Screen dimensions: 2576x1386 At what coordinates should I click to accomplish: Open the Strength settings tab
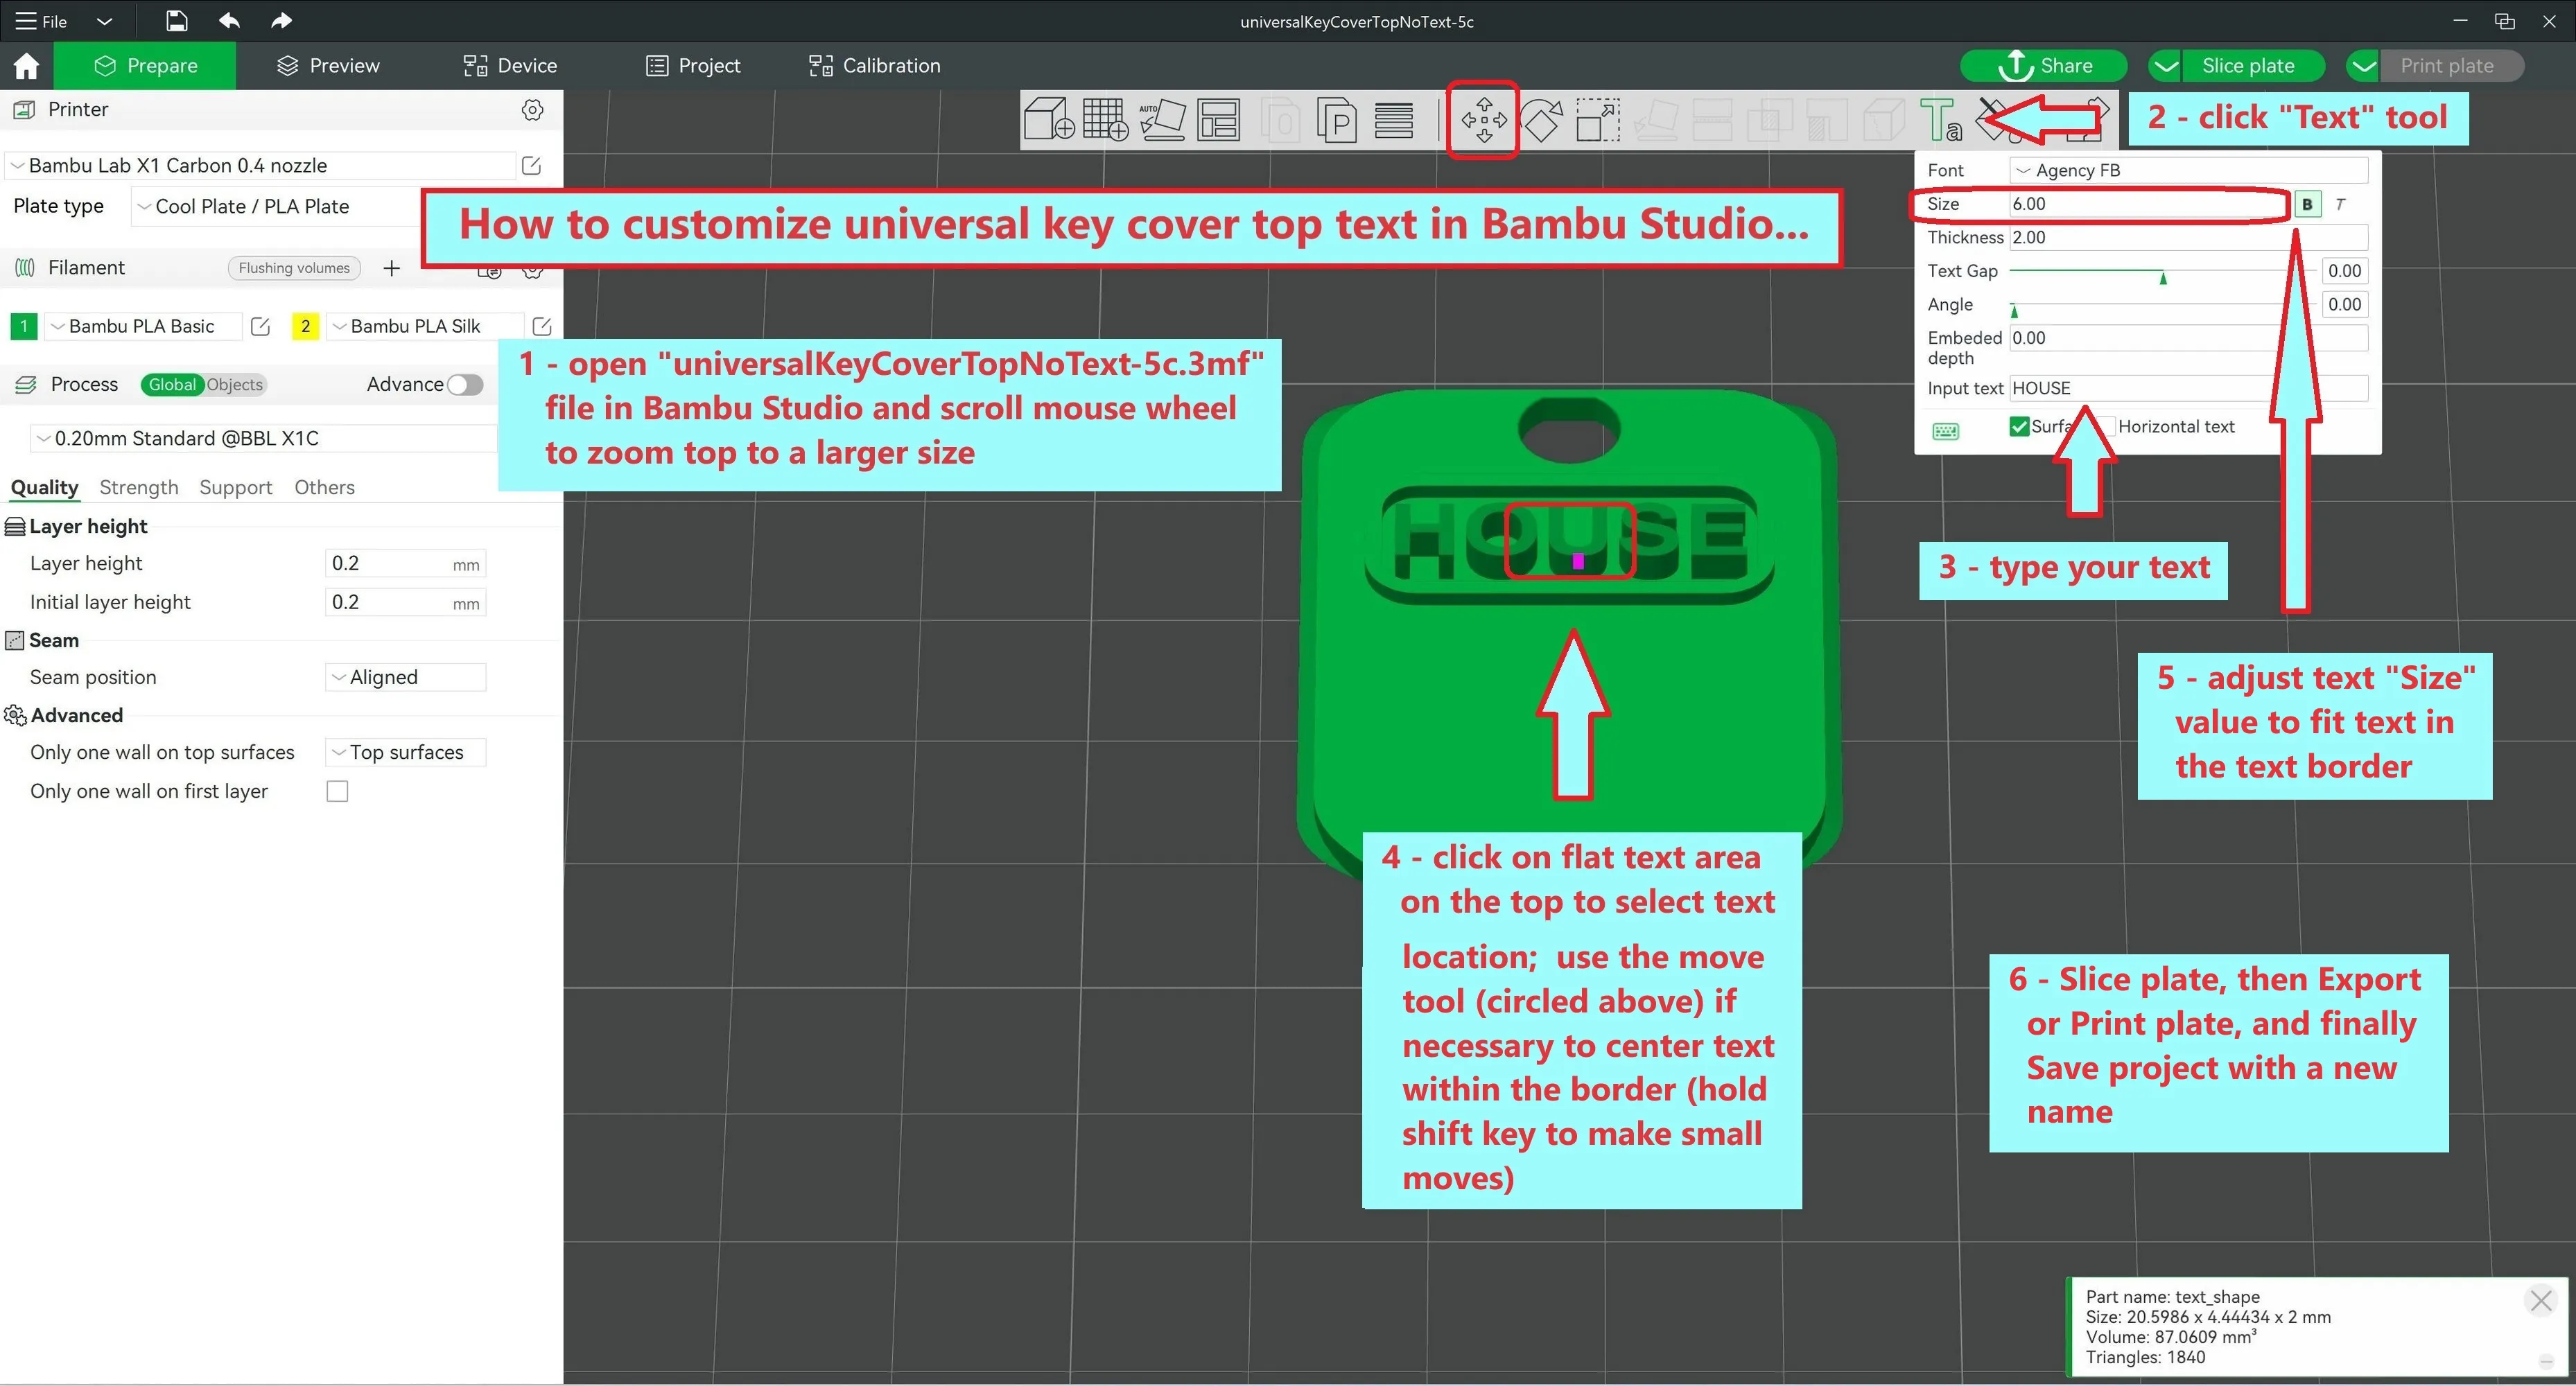tap(139, 488)
